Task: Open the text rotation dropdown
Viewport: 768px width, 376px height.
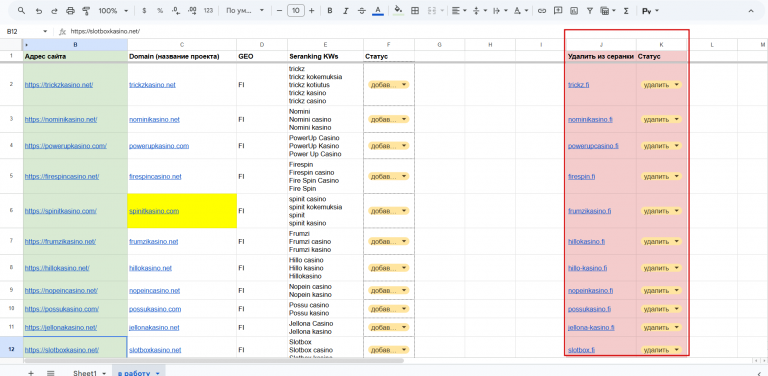Action: coord(521,11)
